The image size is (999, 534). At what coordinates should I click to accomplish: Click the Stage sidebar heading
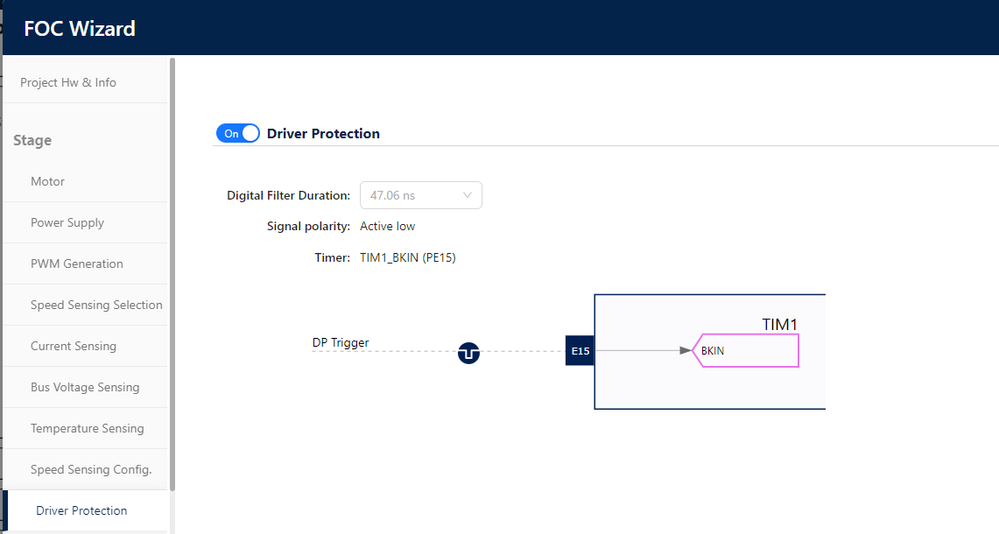[x=32, y=140]
